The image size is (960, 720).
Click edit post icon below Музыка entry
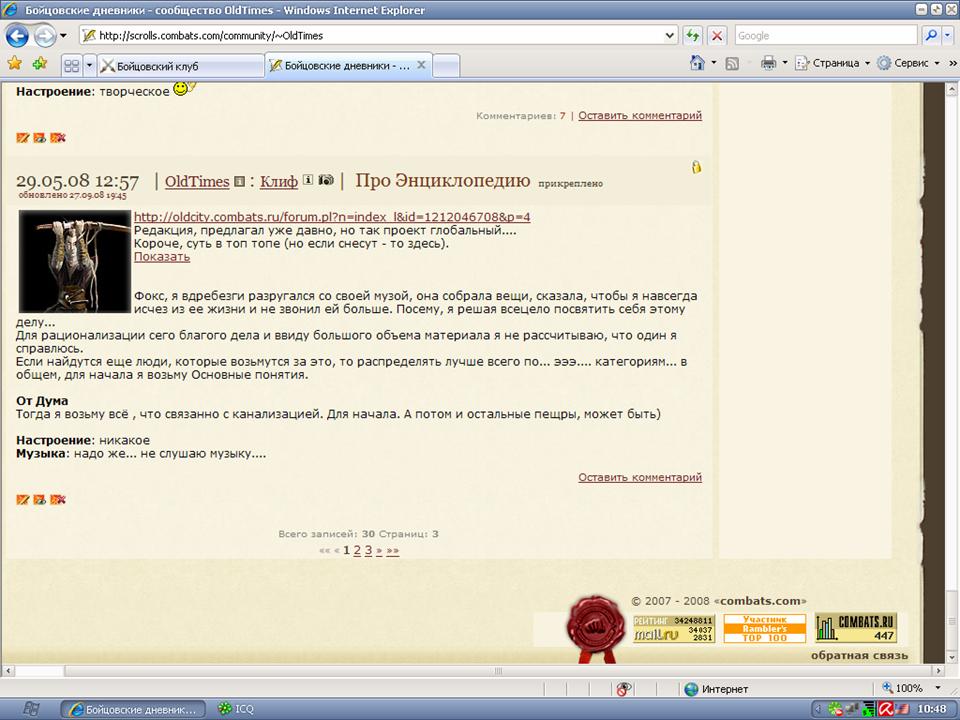coord(23,500)
